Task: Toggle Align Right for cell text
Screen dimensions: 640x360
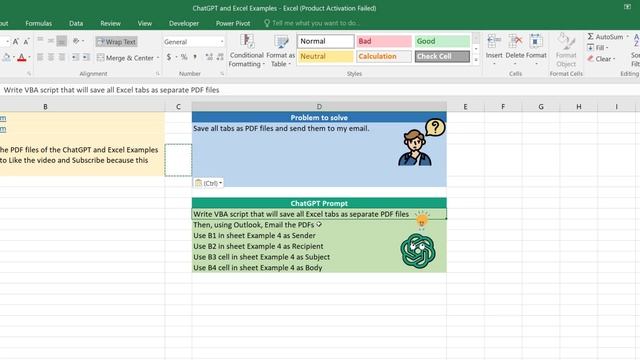Action: pos(62,58)
